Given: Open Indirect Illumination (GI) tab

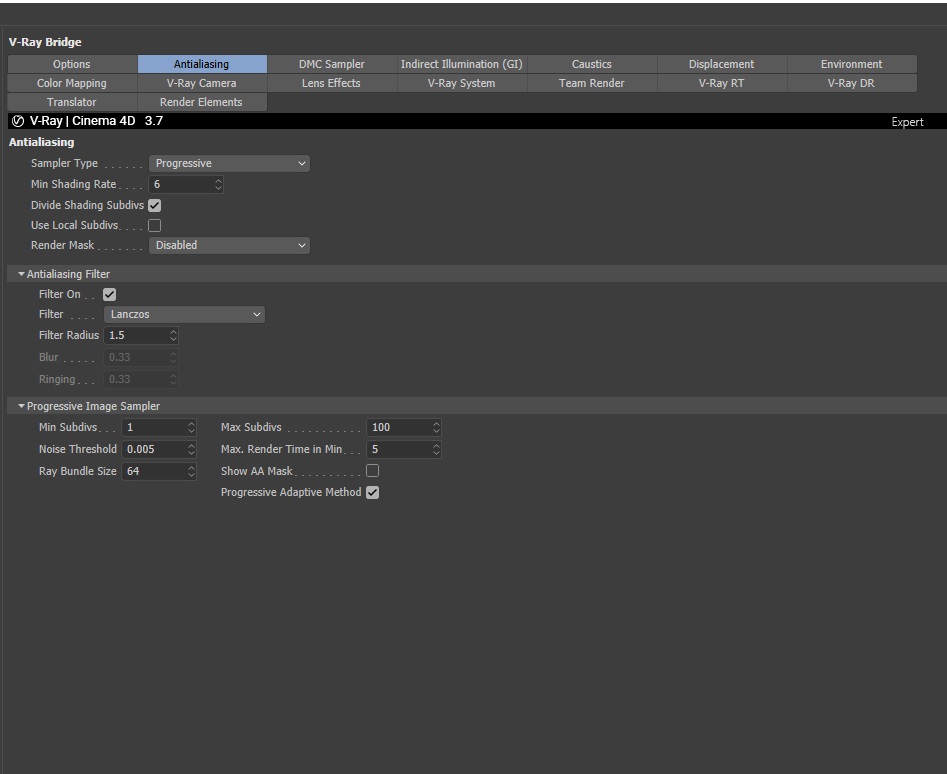Looking at the screenshot, I should tap(462, 64).
